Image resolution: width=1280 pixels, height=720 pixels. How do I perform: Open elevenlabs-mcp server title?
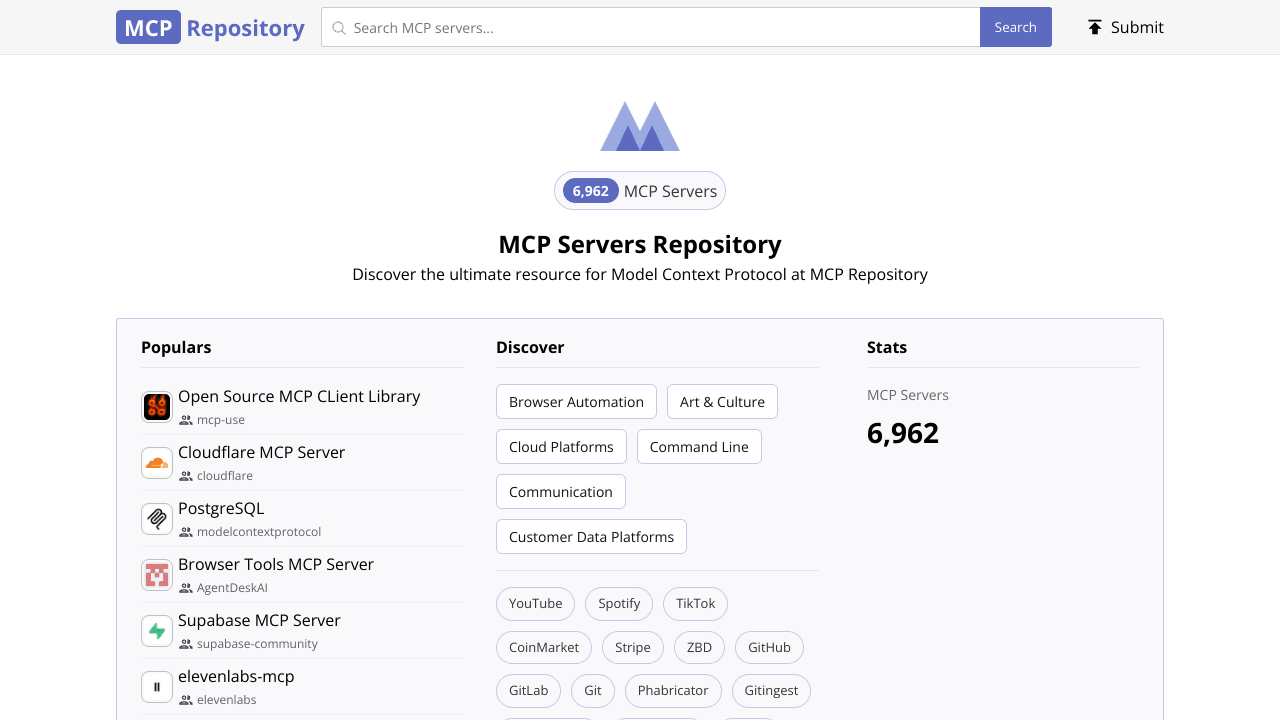(x=236, y=676)
